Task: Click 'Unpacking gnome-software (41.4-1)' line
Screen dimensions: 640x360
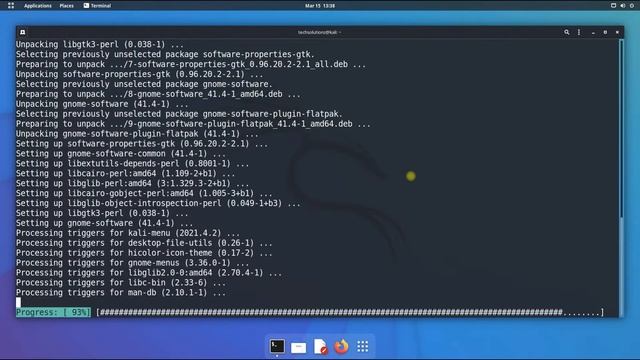Action: [102, 104]
